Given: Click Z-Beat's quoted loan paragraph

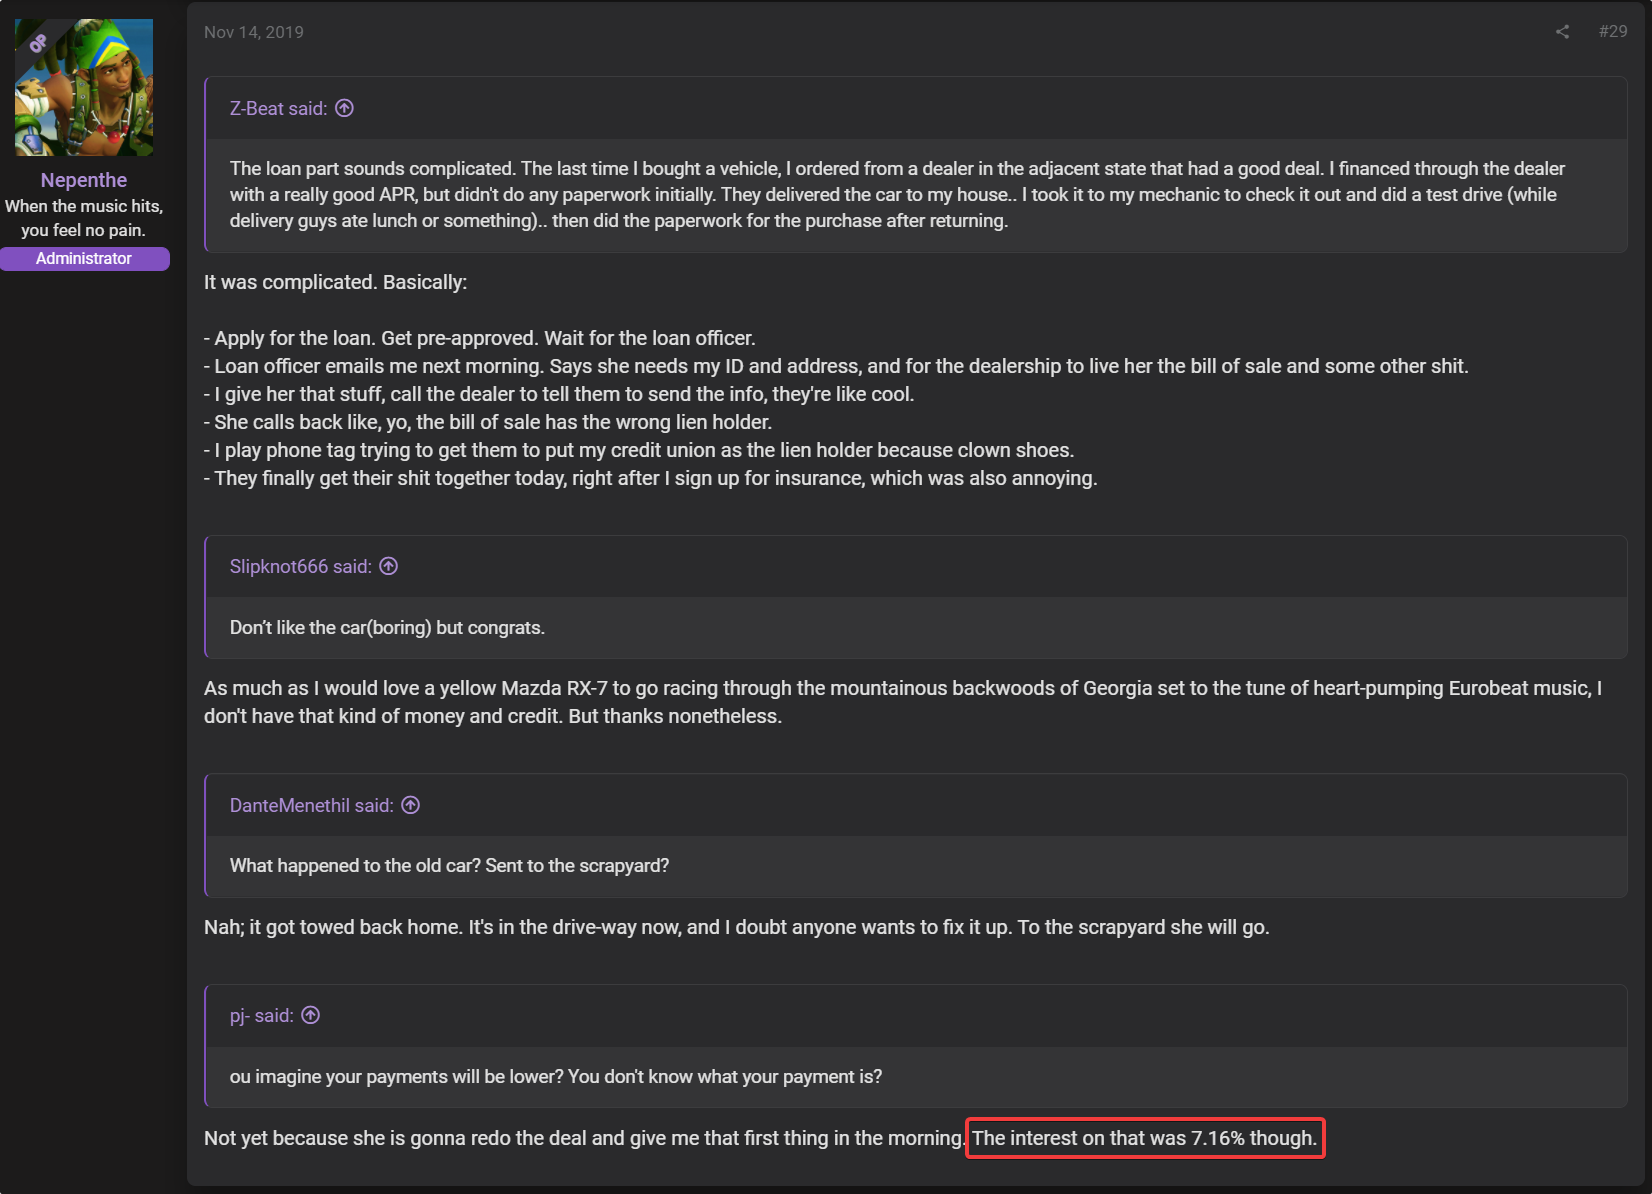Looking at the screenshot, I should [x=897, y=194].
